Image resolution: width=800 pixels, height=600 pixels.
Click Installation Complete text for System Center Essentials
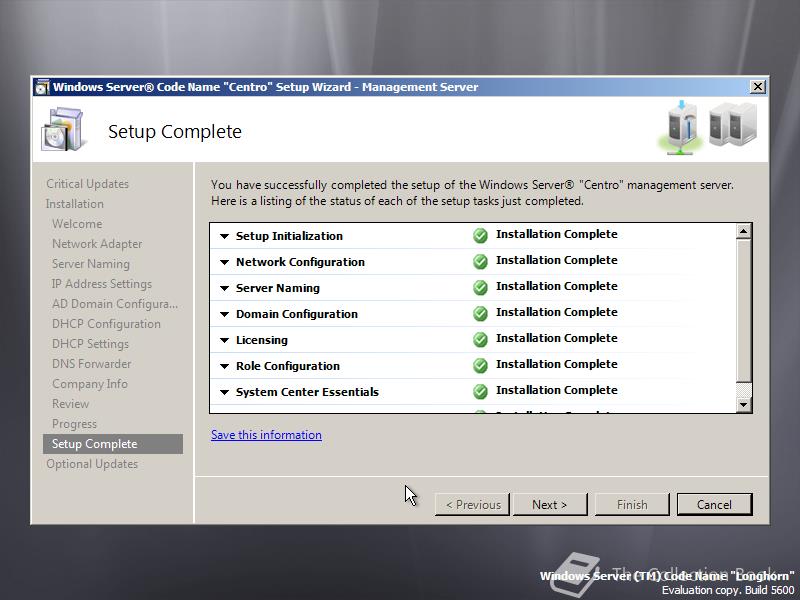(x=557, y=390)
